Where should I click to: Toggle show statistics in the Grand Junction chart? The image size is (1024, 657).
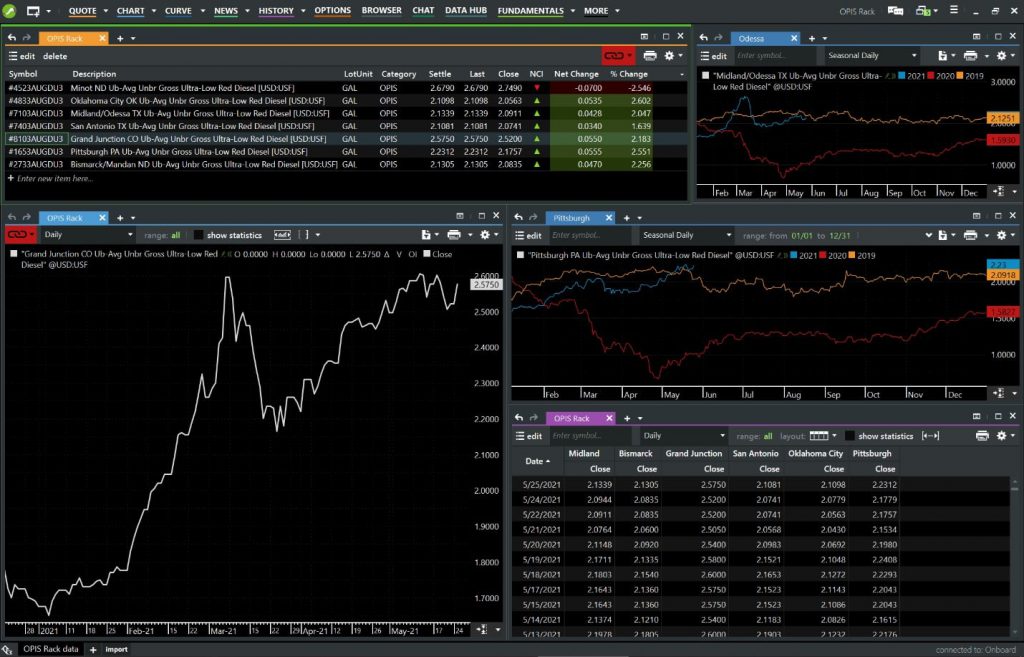(199, 235)
